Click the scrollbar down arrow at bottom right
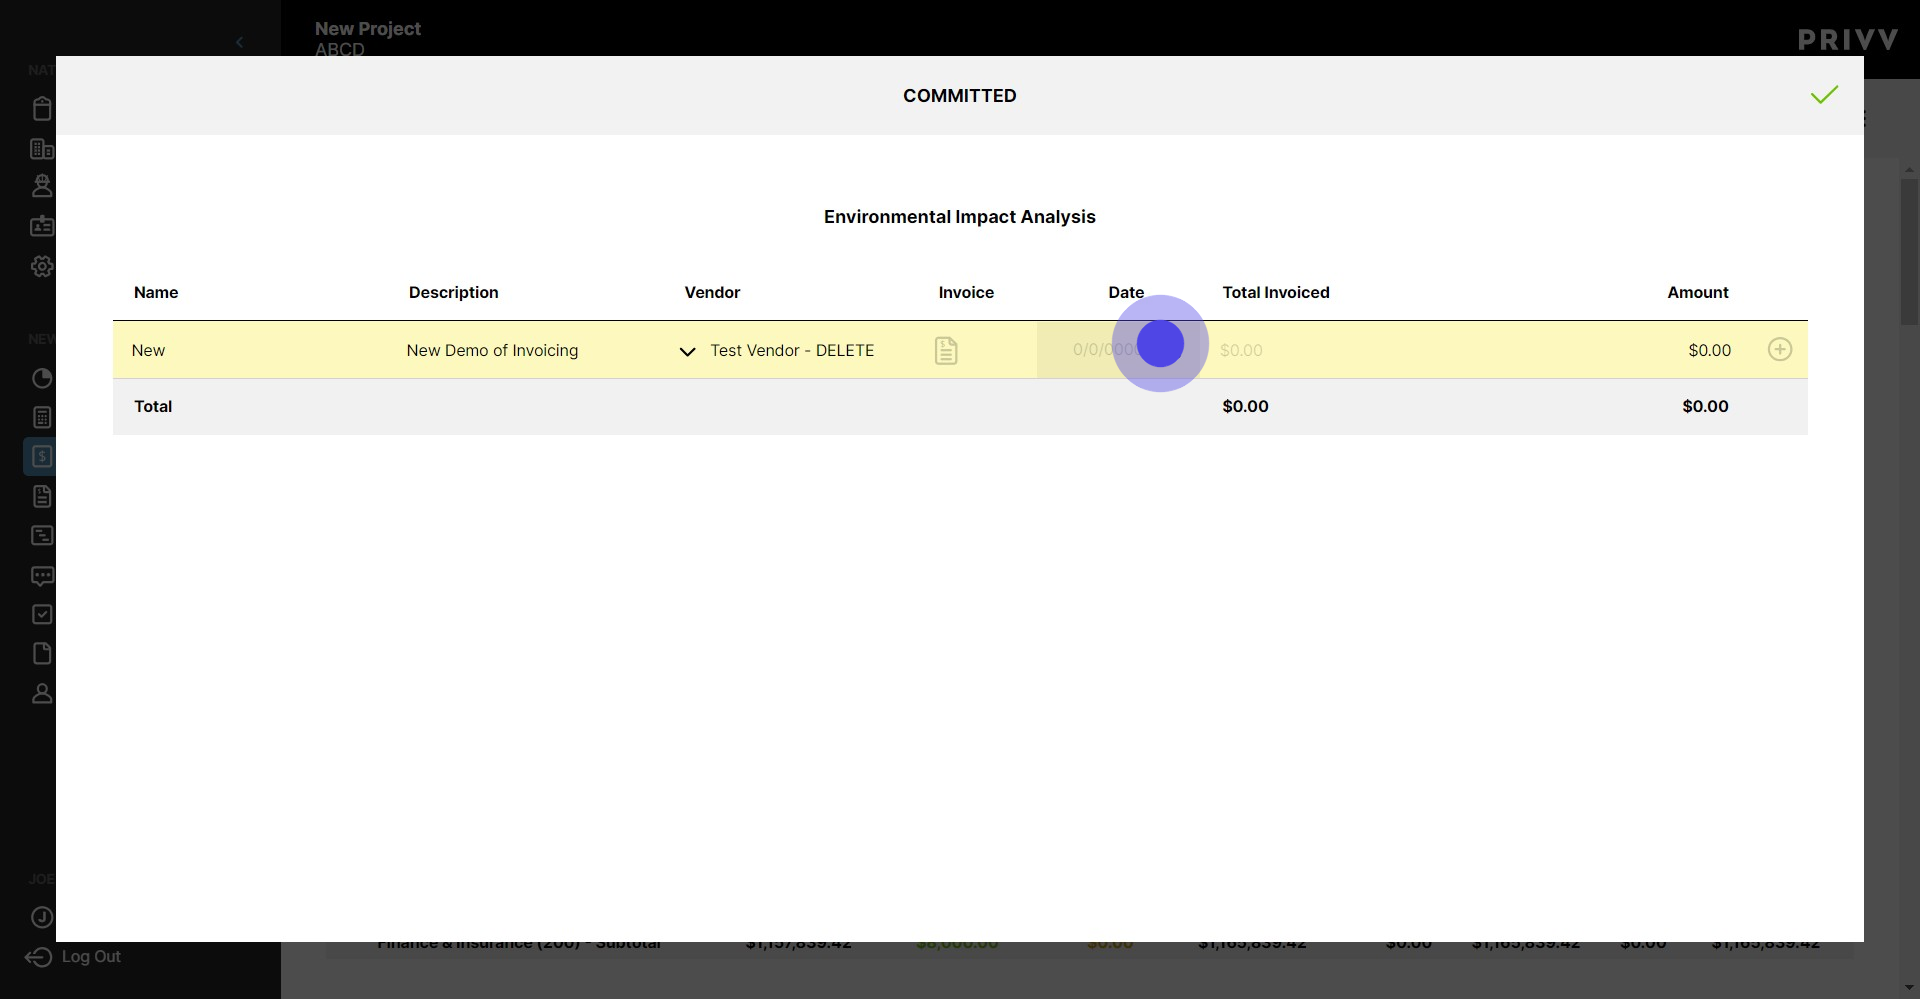The width and height of the screenshot is (1920, 999). pos(1909,988)
